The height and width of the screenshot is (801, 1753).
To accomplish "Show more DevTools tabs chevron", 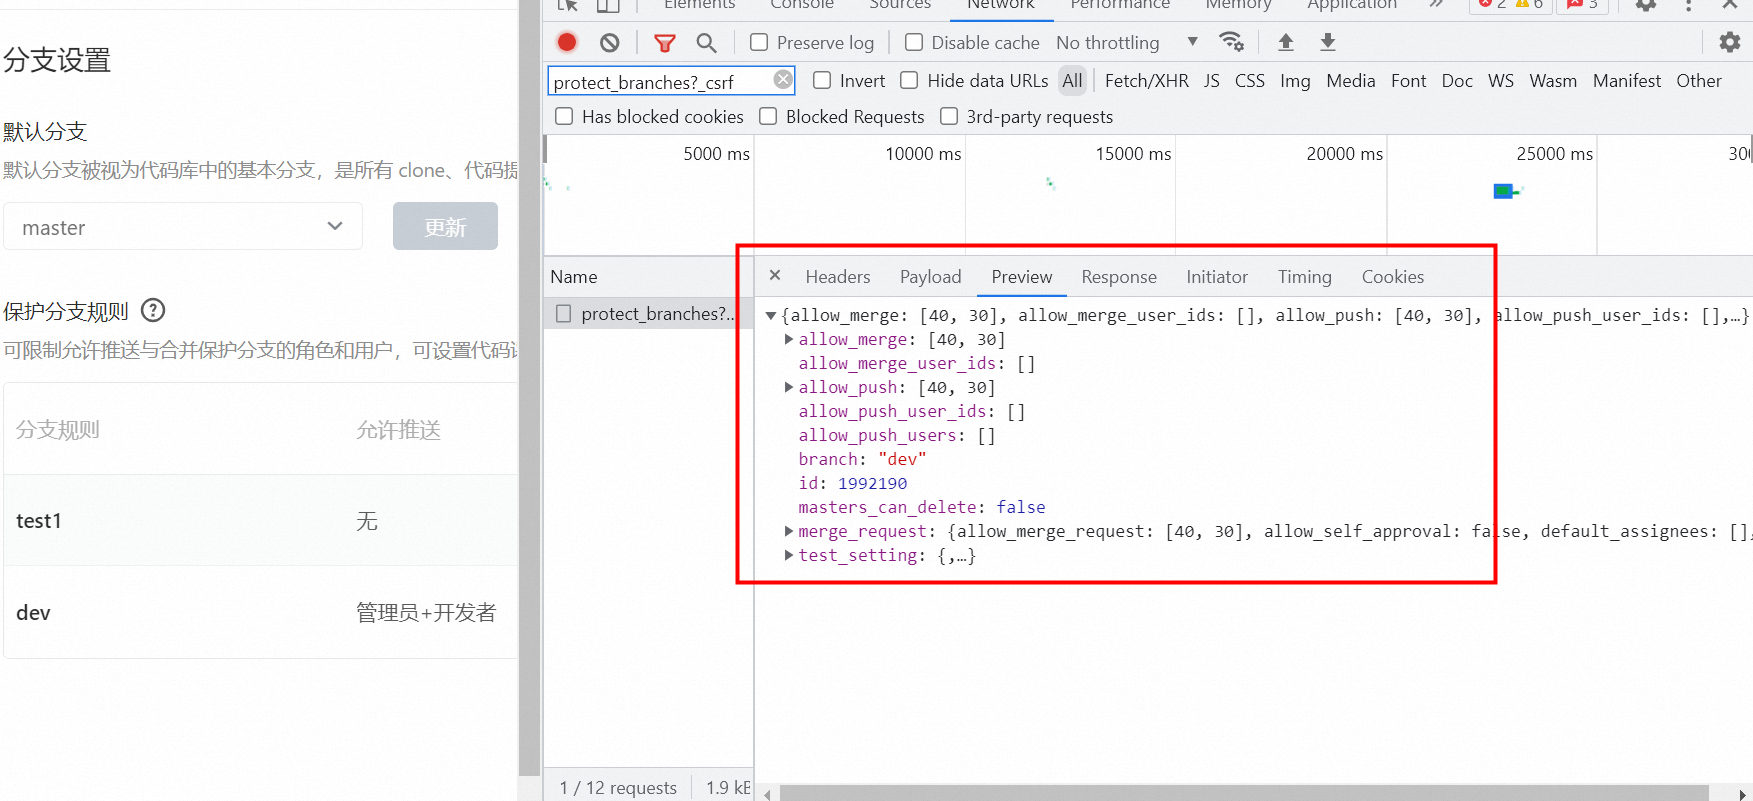I will pos(1437,5).
